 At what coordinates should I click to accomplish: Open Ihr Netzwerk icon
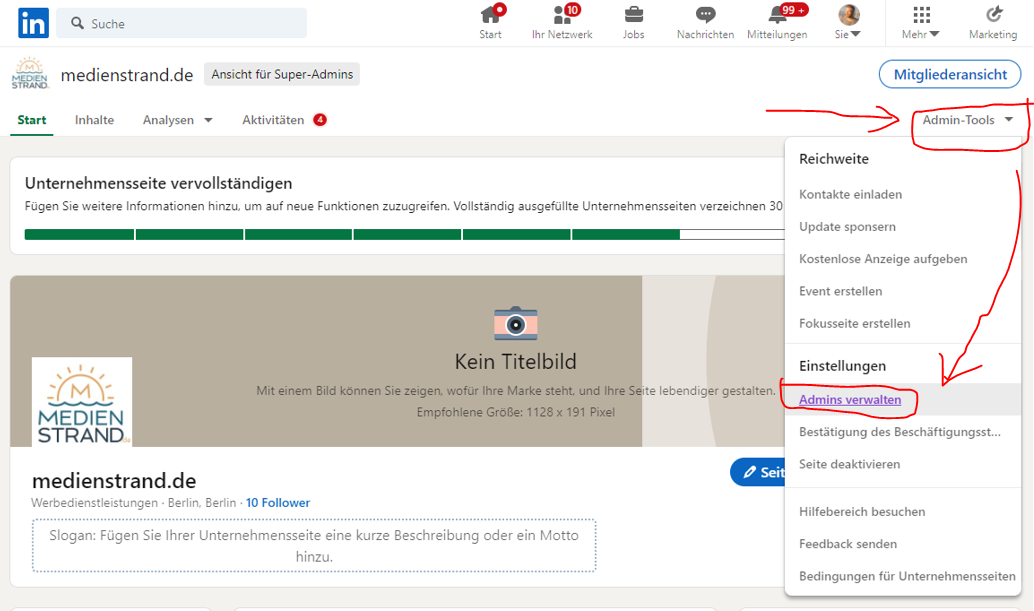[561, 15]
